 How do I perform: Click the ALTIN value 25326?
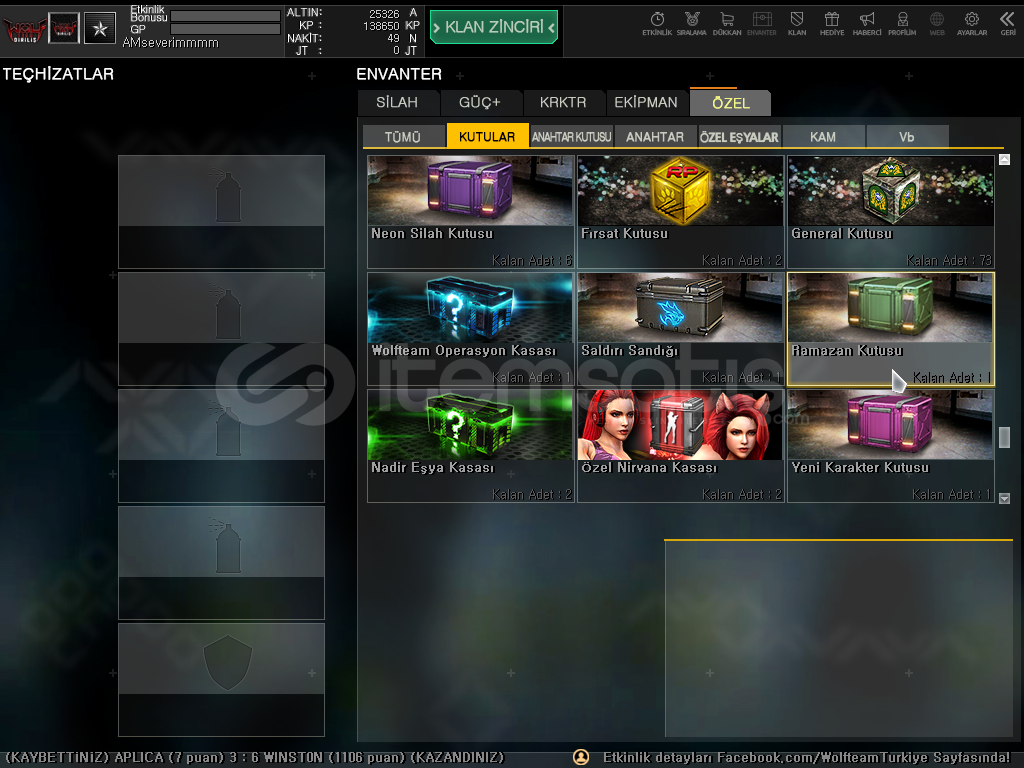tap(384, 14)
